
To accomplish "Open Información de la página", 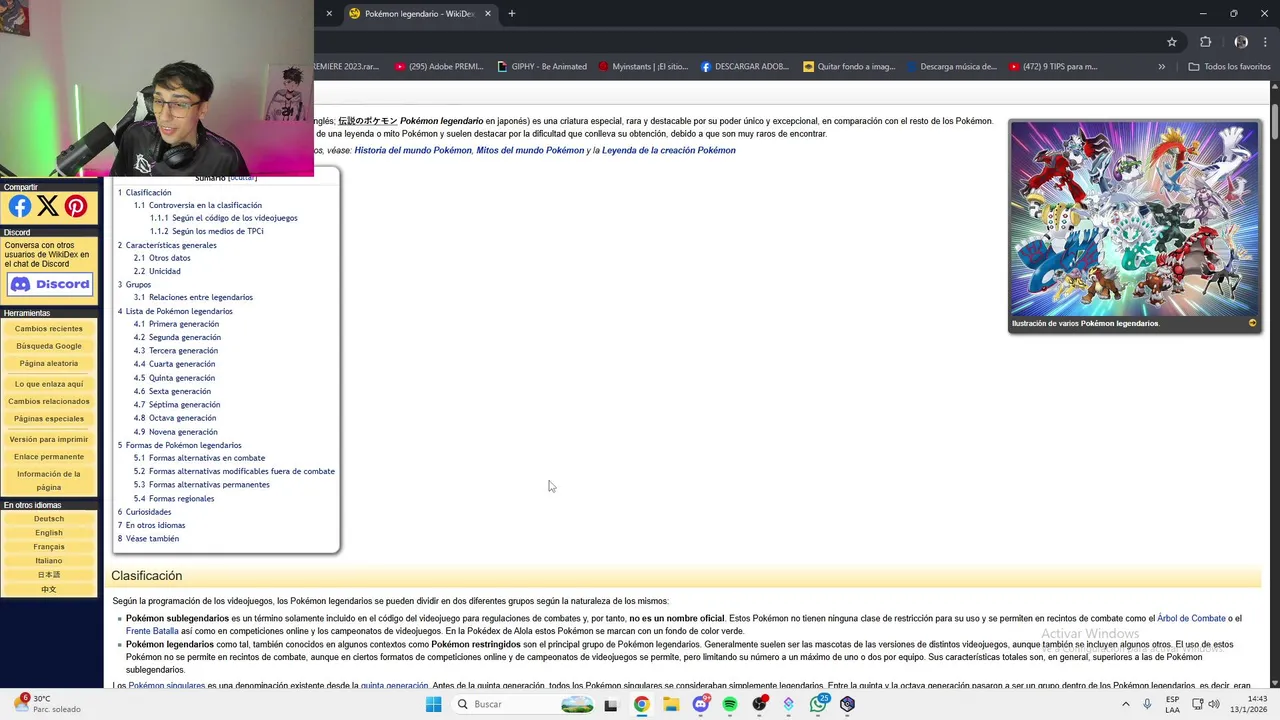I will (x=49, y=481).
